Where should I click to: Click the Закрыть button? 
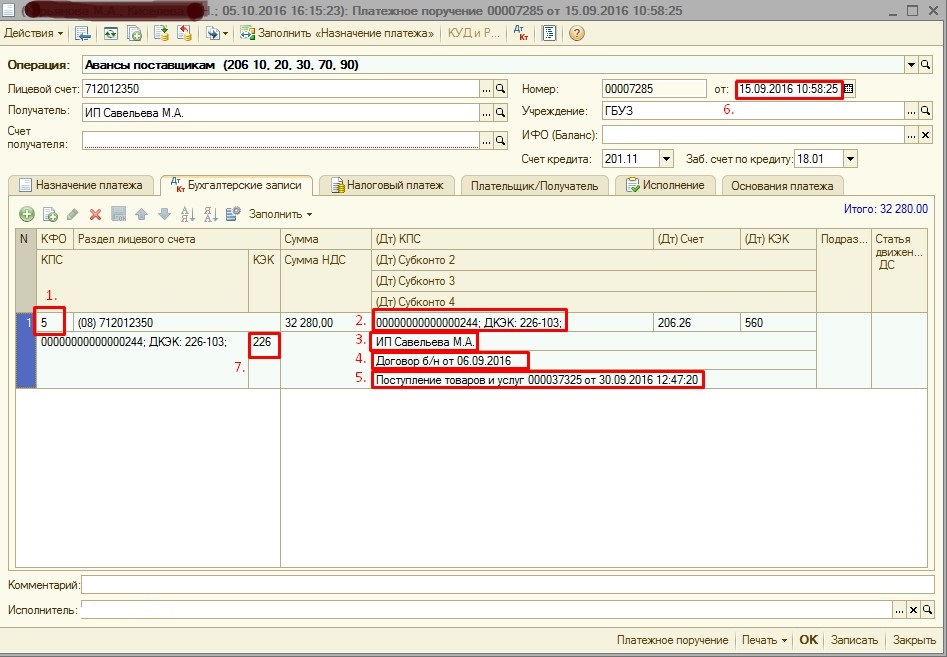[x=914, y=640]
